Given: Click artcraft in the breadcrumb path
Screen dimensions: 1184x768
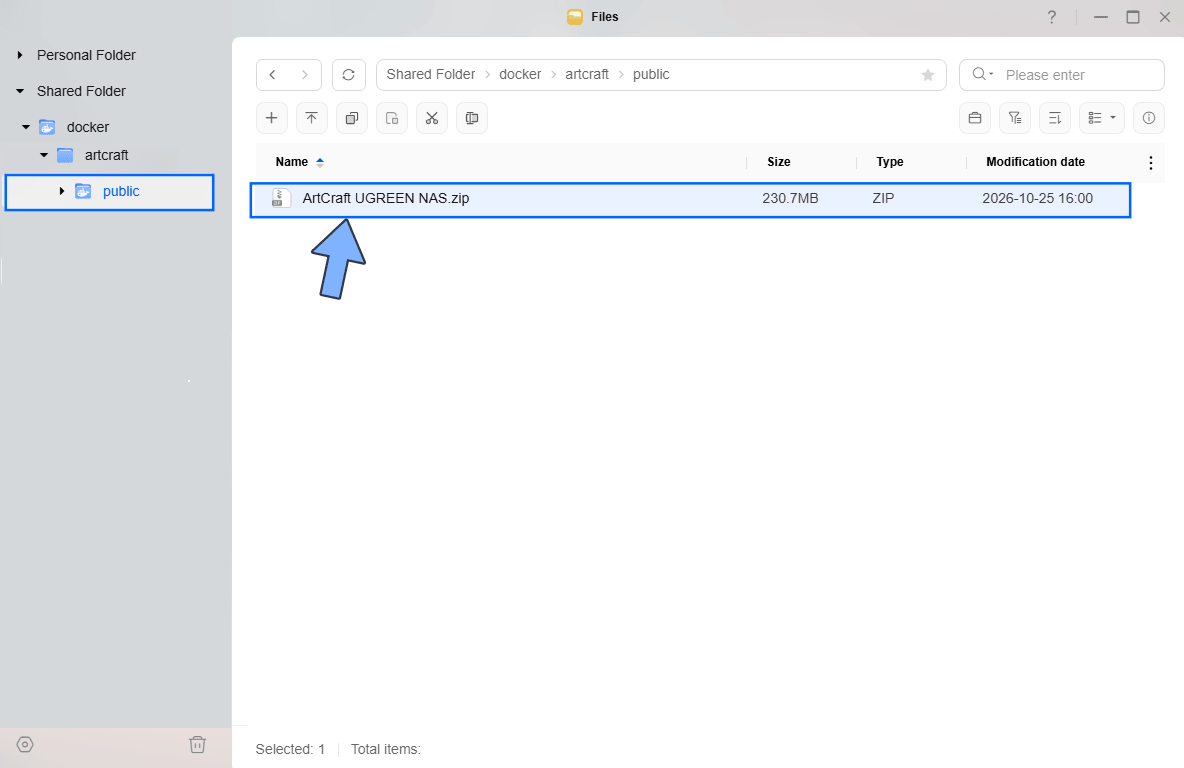Looking at the screenshot, I should pos(587,74).
